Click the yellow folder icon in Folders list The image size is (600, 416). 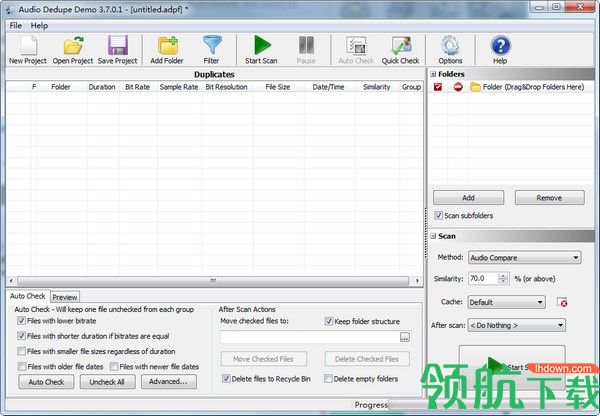click(x=475, y=87)
